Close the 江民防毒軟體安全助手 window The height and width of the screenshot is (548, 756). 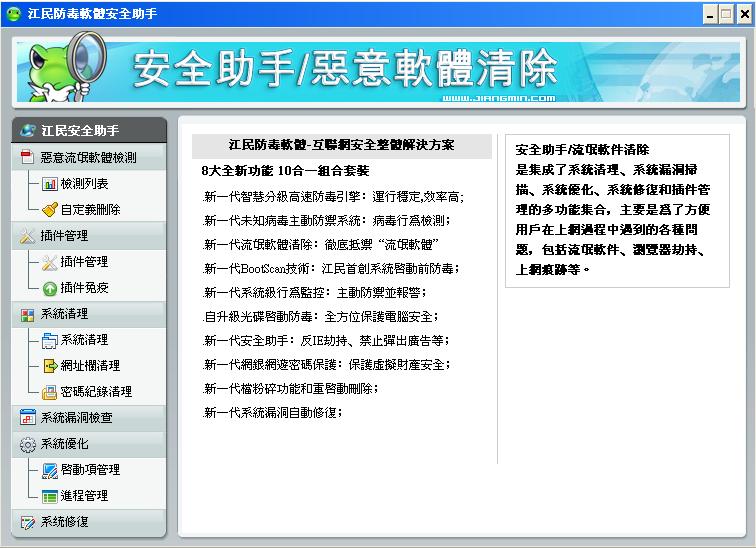[x=744, y=14]
